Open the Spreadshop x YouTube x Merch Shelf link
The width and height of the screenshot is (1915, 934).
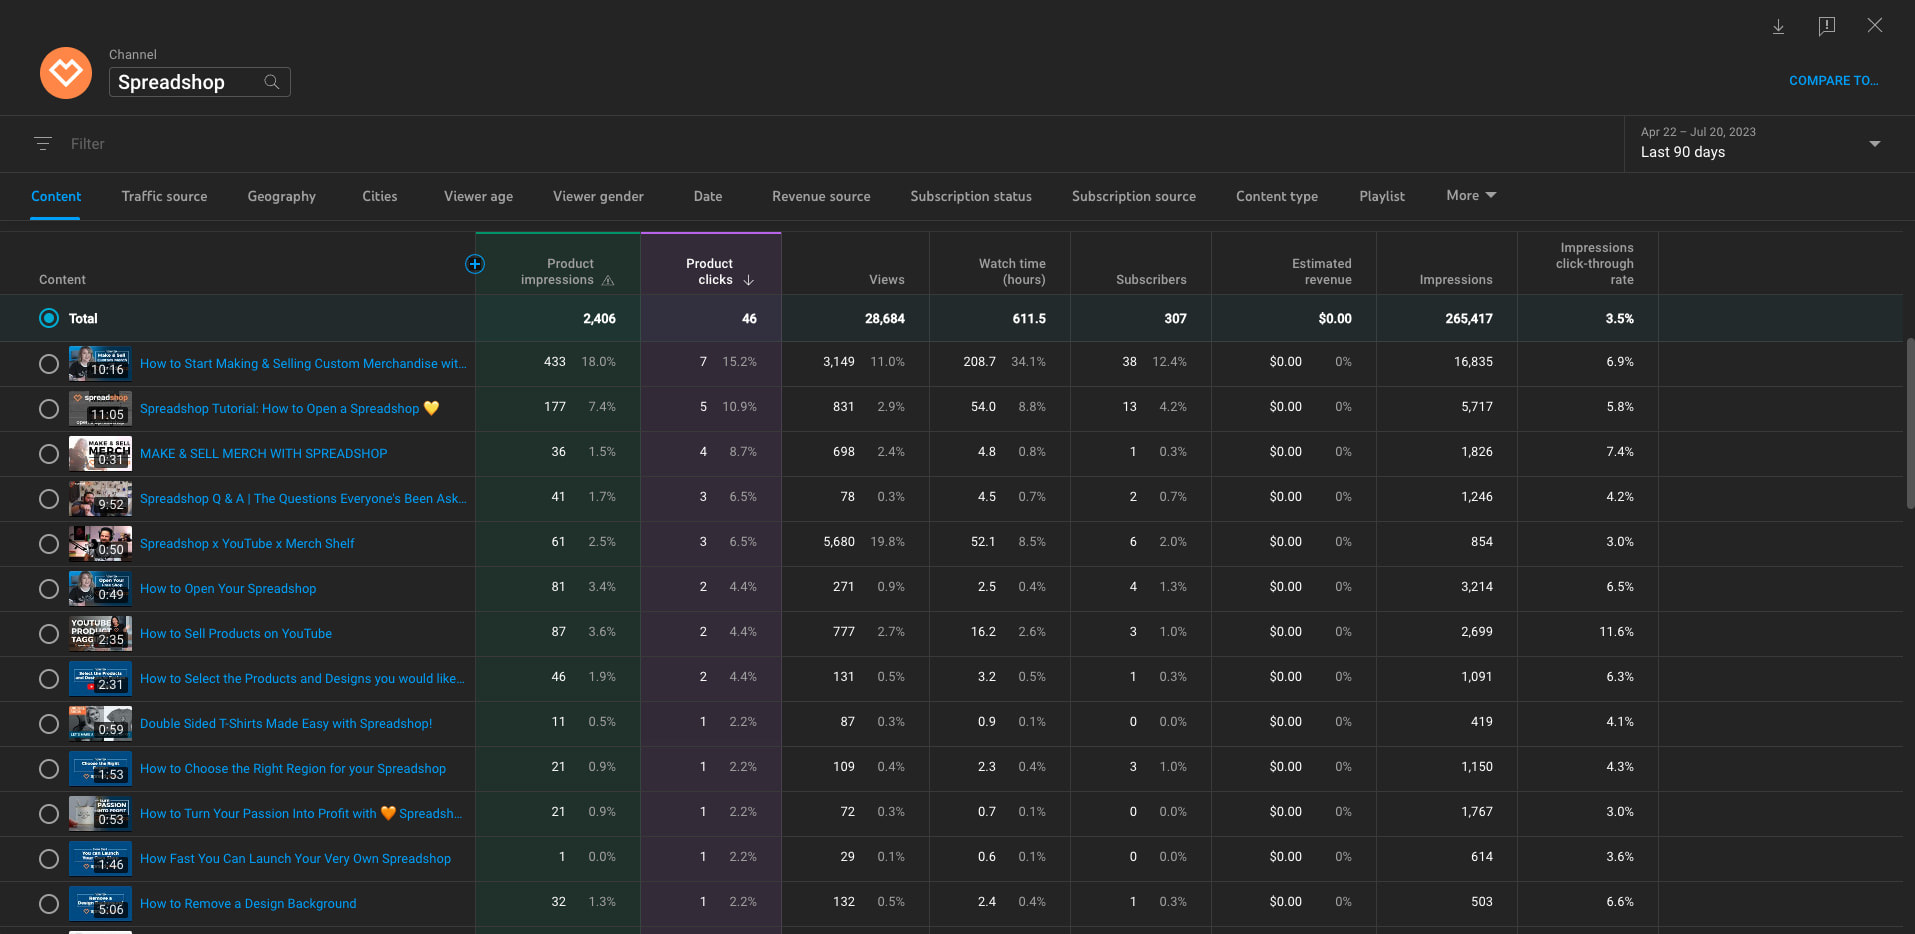(247, 544)
